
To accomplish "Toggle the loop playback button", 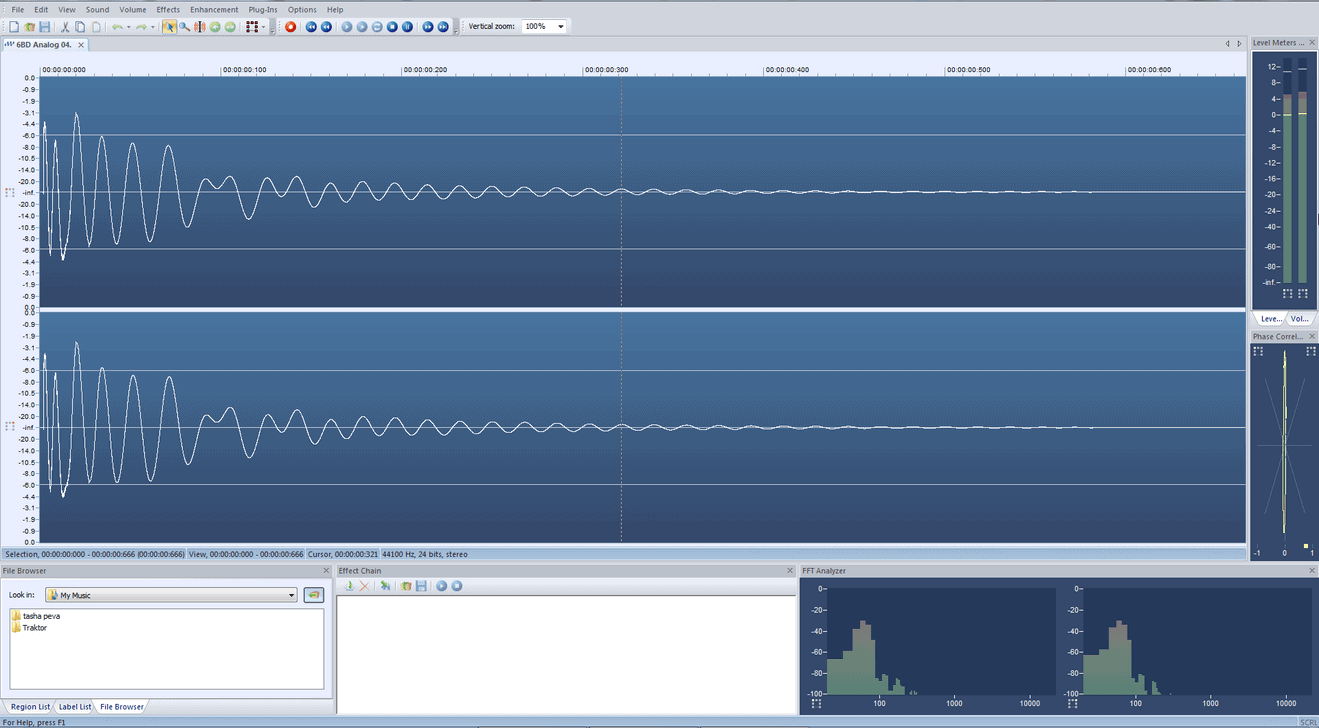I will [377, 27].
